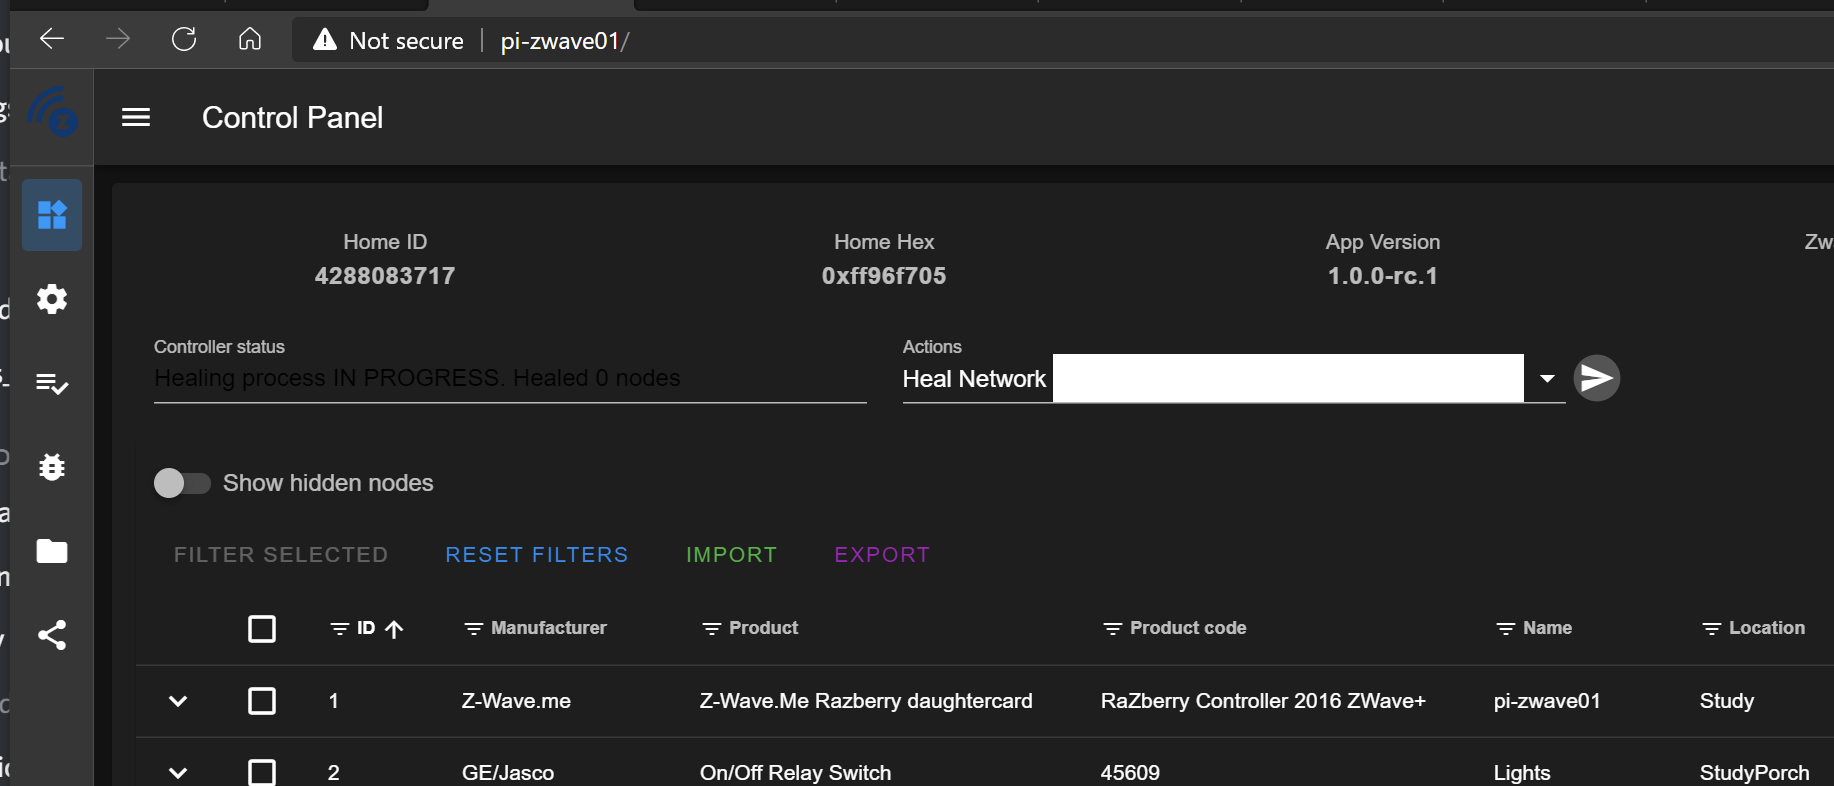Click FILTER SELECTED button
This screenshot has height=786, width=1834.
(x=281, y=555)
